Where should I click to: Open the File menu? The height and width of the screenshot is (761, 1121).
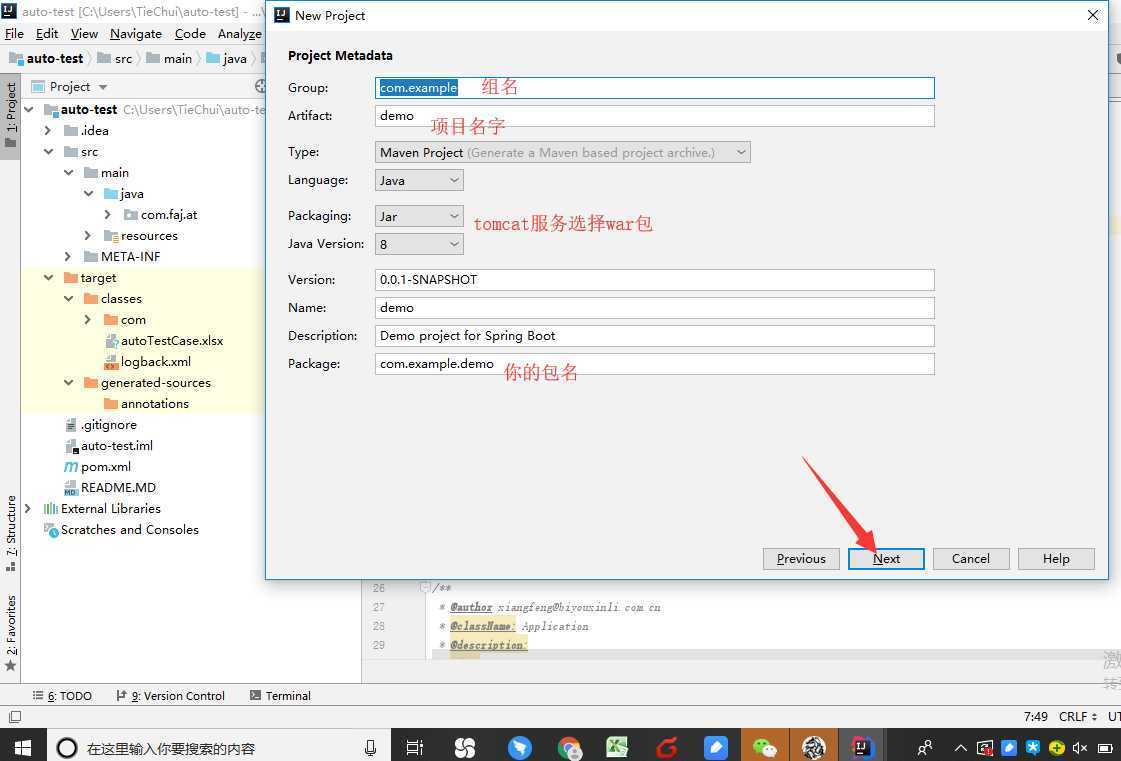(14, 34)
